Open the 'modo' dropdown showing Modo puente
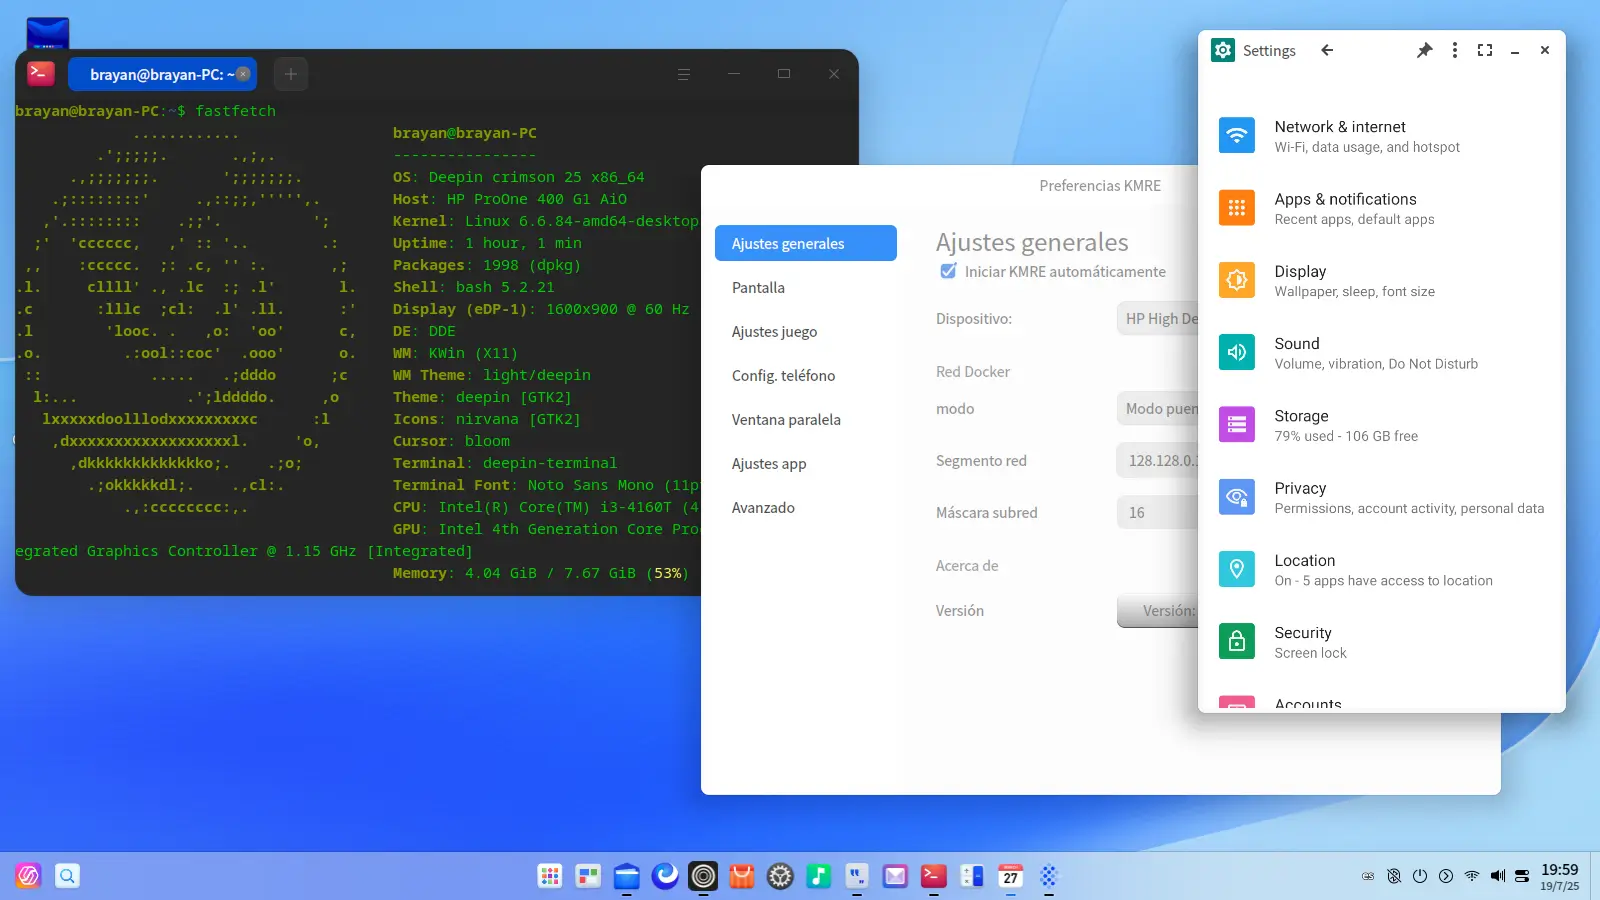 click(x=1157, y=408)
